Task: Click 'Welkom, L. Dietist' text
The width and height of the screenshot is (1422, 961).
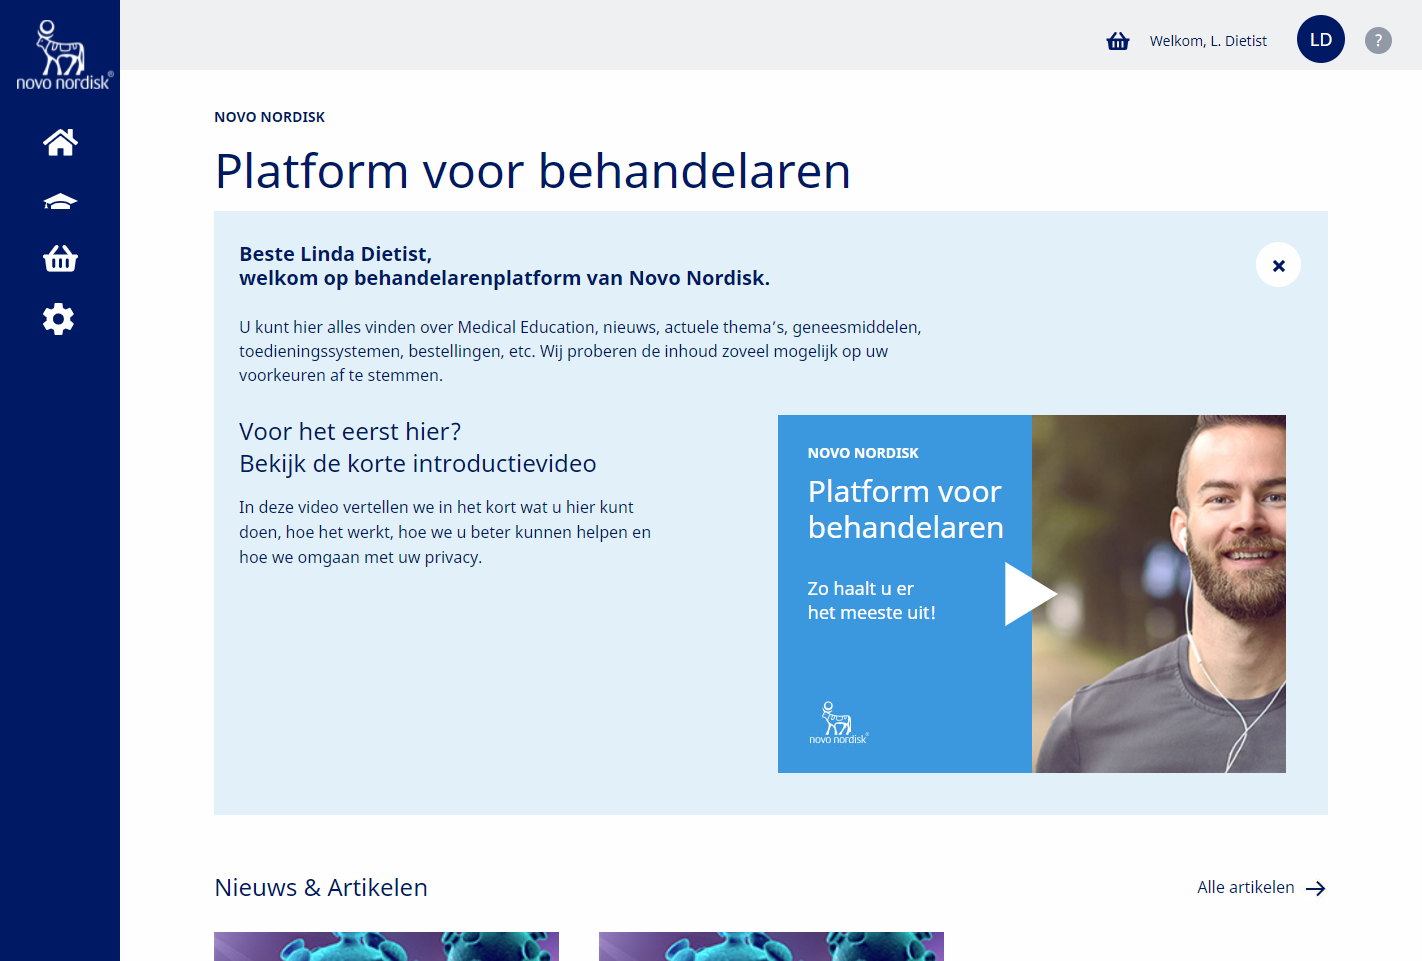Action: tap(1208, 41)
